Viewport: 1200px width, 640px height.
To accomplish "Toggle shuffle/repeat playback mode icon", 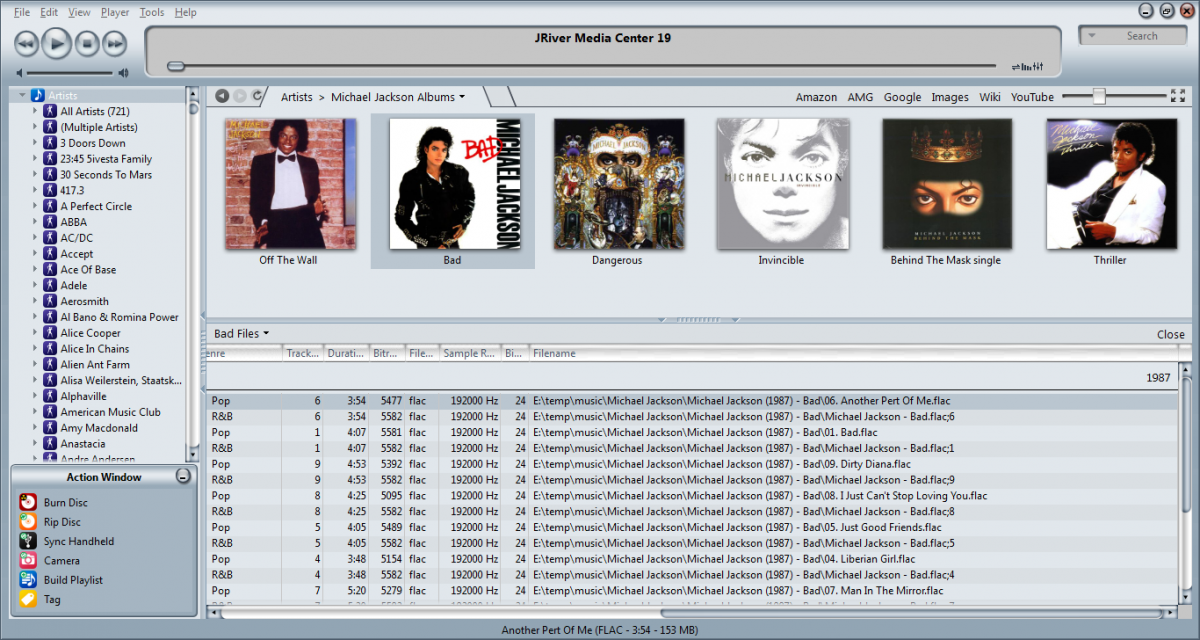I will tap(1016, 67).
